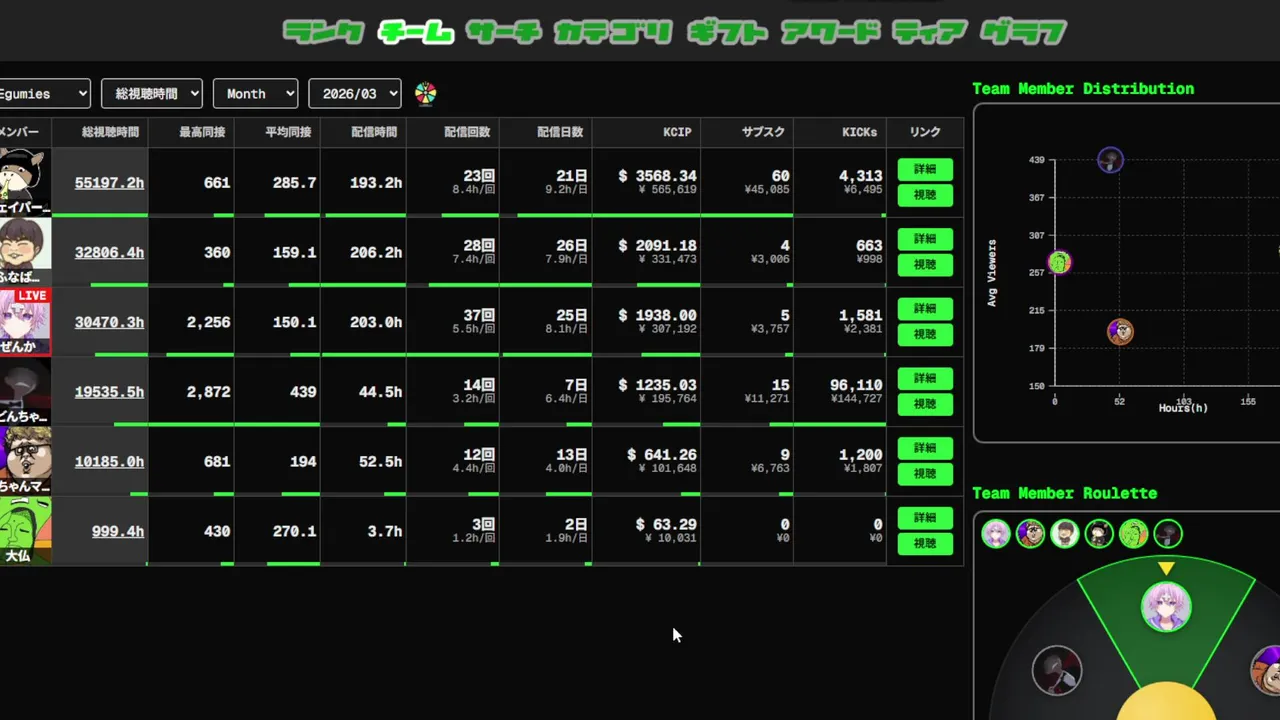
Task: Open 詳細 for the 30470.3h row
Action: click(x=925, y=309)
